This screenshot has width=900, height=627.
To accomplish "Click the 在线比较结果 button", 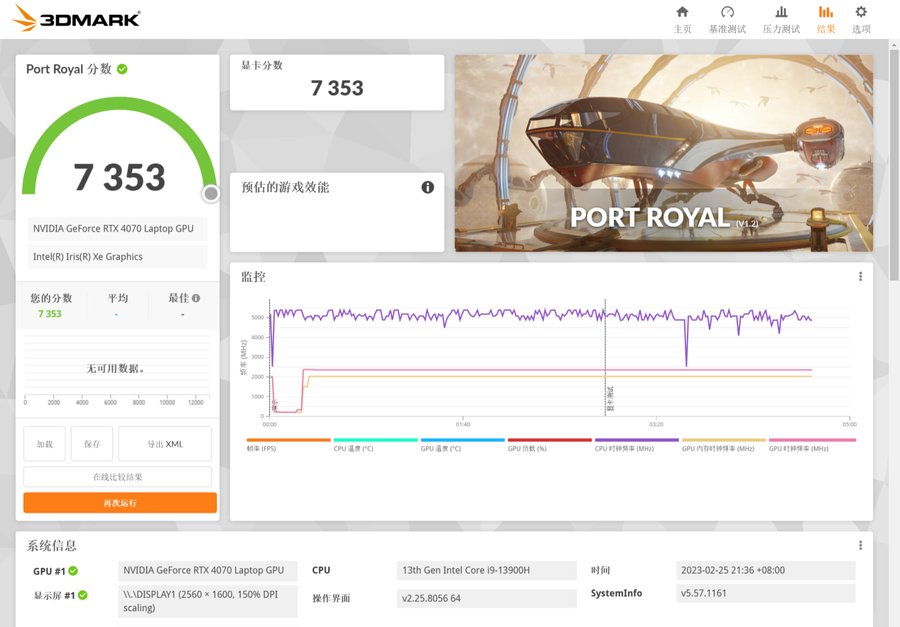I will [x=118, y=477].
